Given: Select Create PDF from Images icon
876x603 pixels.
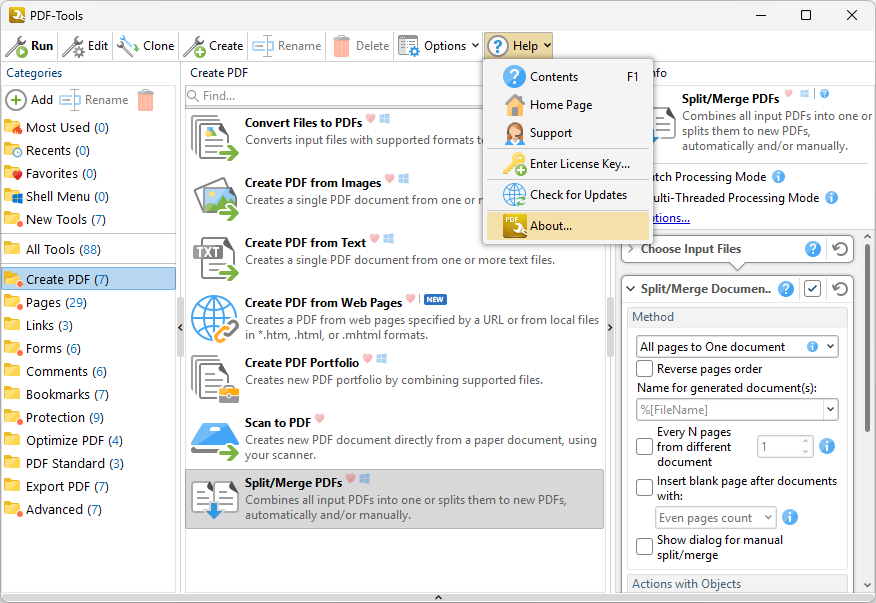Looking at the screenshot, I should coord(215,198).
